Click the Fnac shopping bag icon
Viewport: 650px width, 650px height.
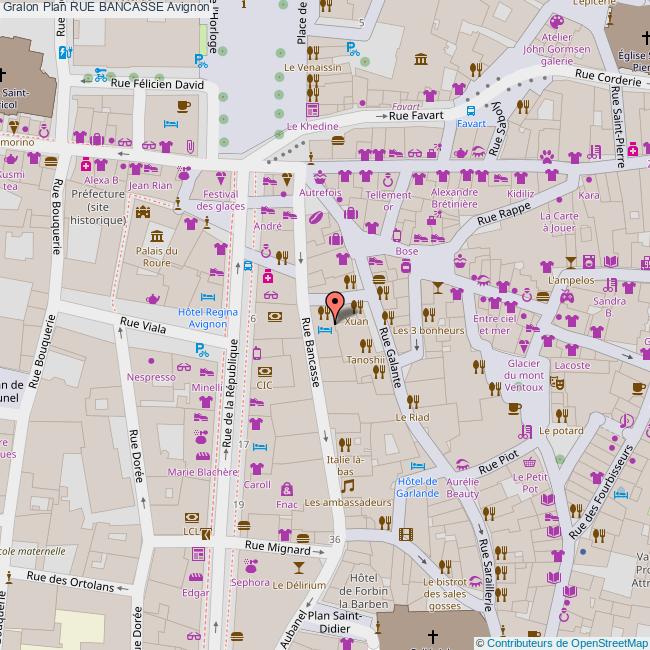[x=287, y=489]
